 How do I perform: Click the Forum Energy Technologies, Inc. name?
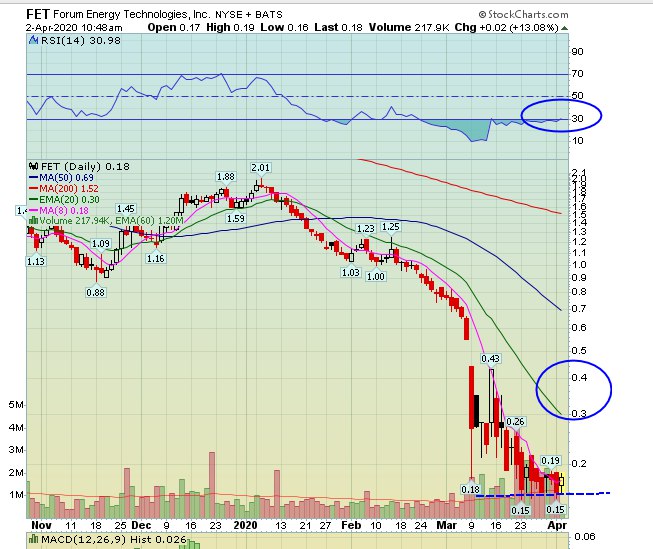tap(132, 15)
